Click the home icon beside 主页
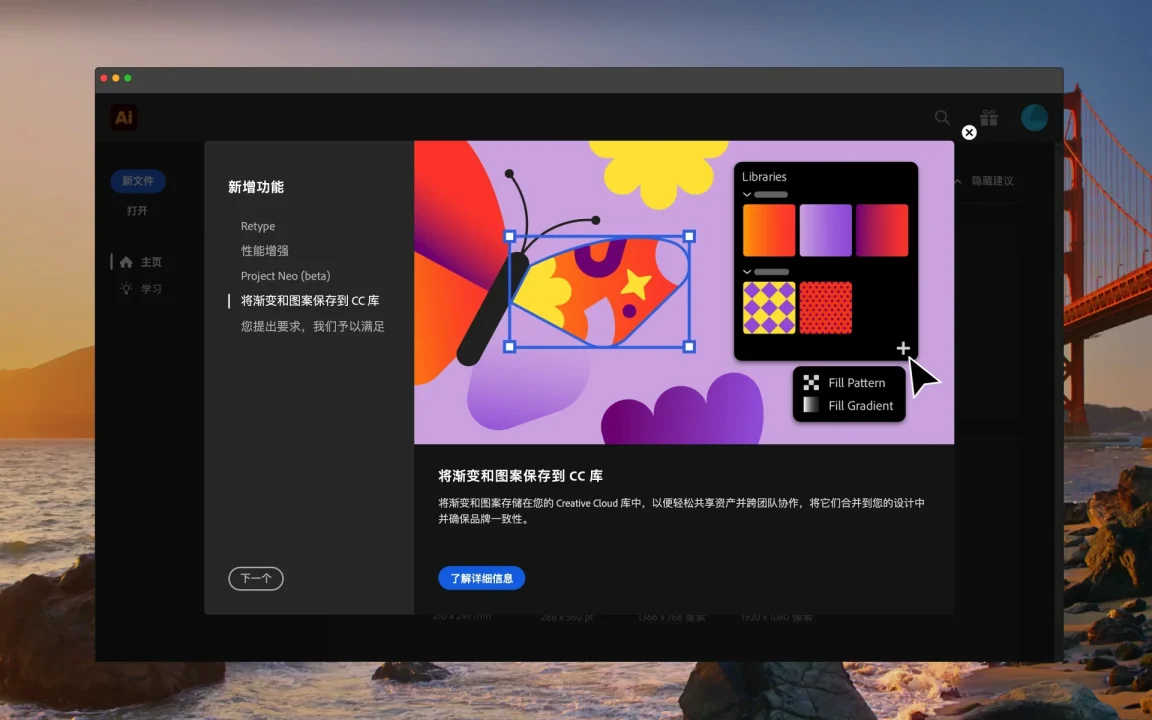This screenshot has width=1152, height=720. click(x=126, y=262)
